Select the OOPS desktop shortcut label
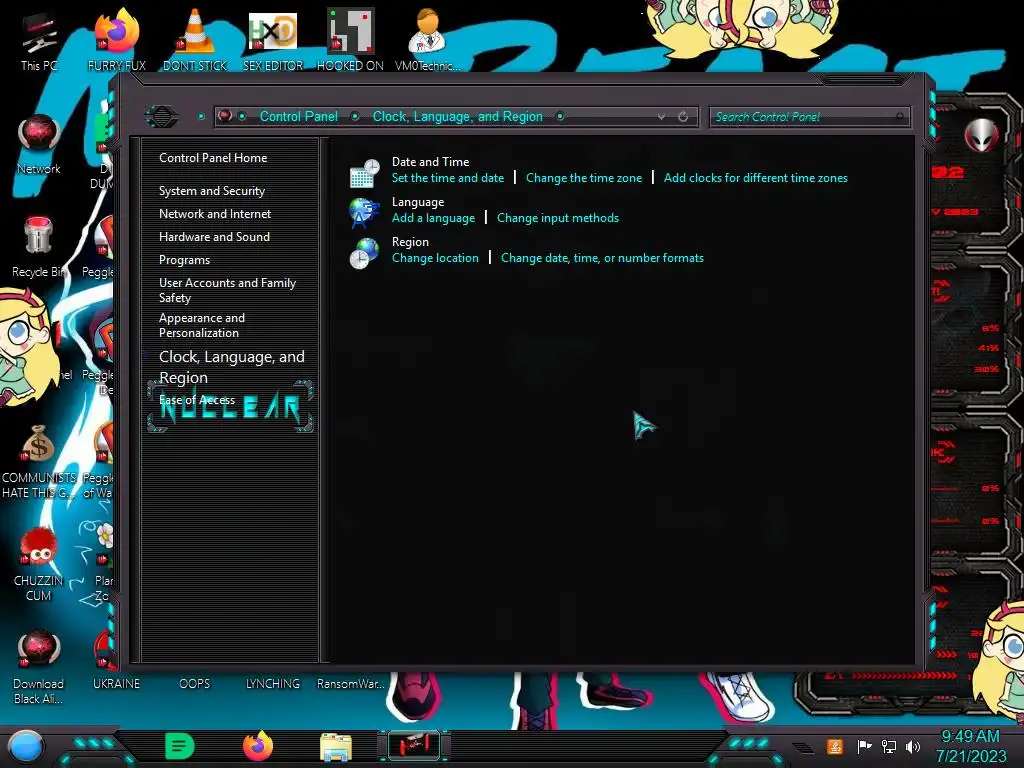Screen dimensions: 1024x768 195,684
